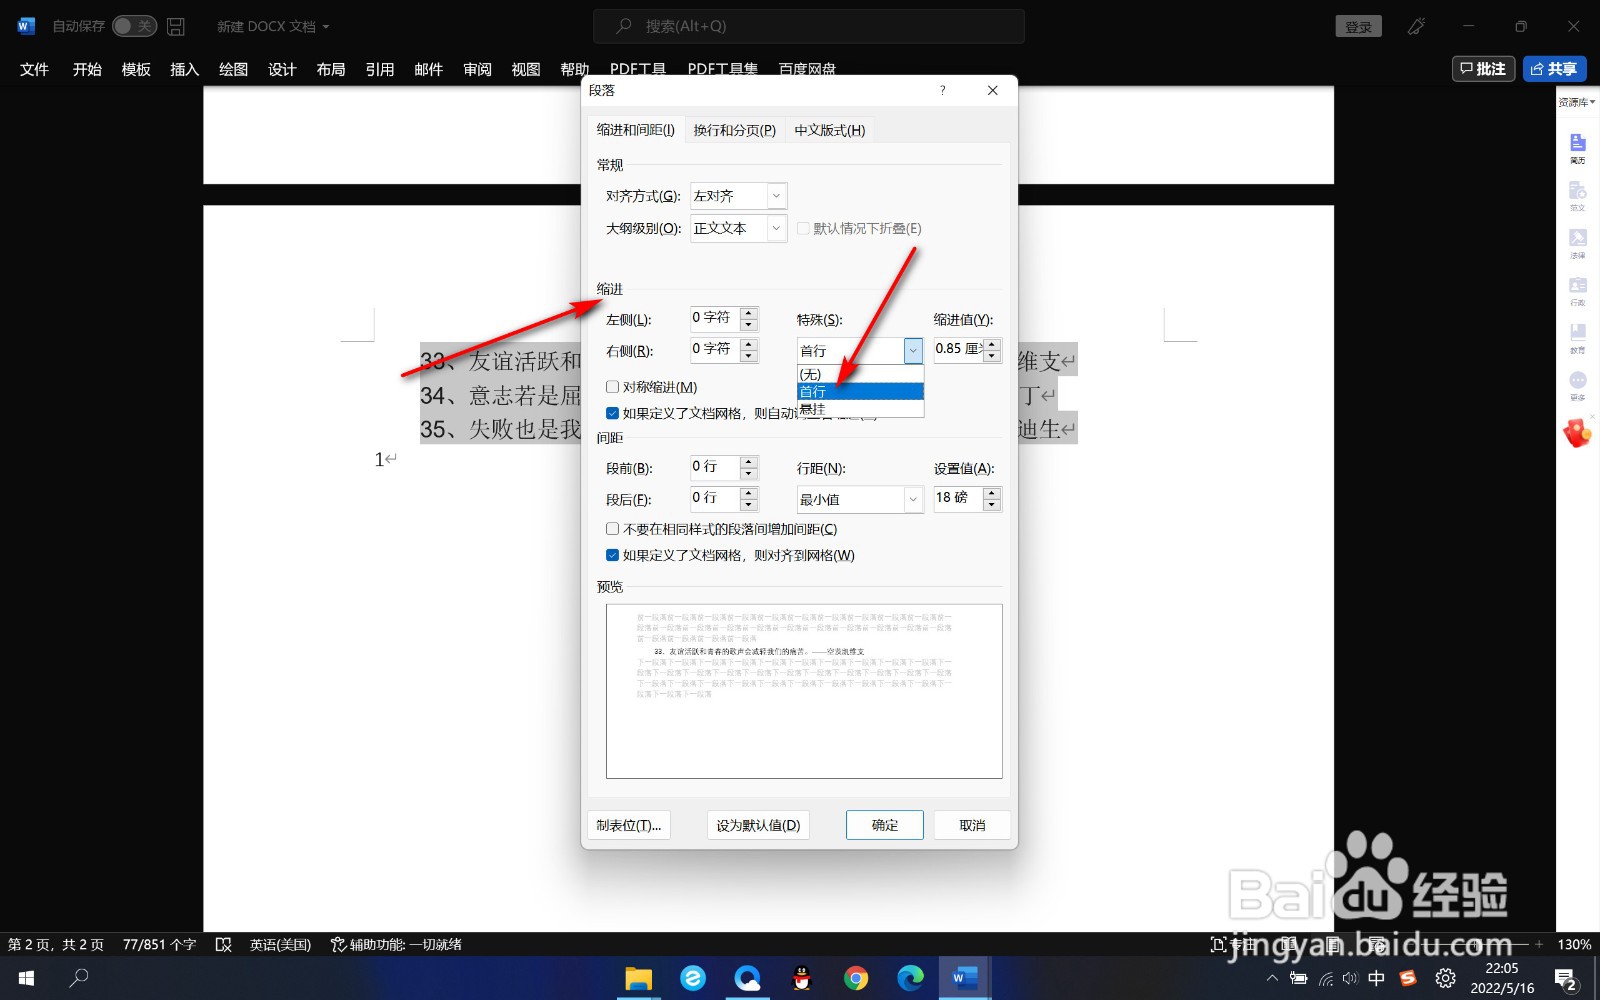The width and height of the screenshot is (1600, 1000).
Task: Click the volume icon in system tray
Action: click(x=1350, y=978)
